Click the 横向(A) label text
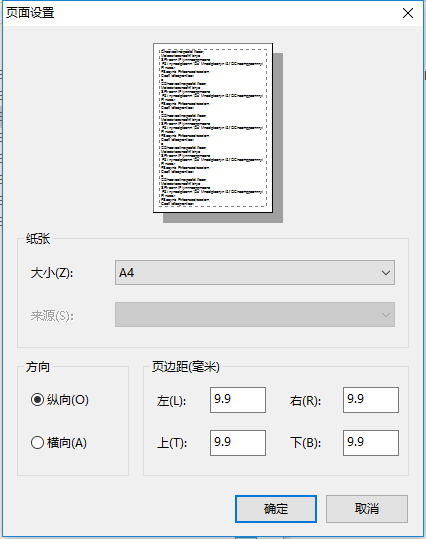Viewport: 426px width, 539px height. pyautogui.click(x=67, y=442)
